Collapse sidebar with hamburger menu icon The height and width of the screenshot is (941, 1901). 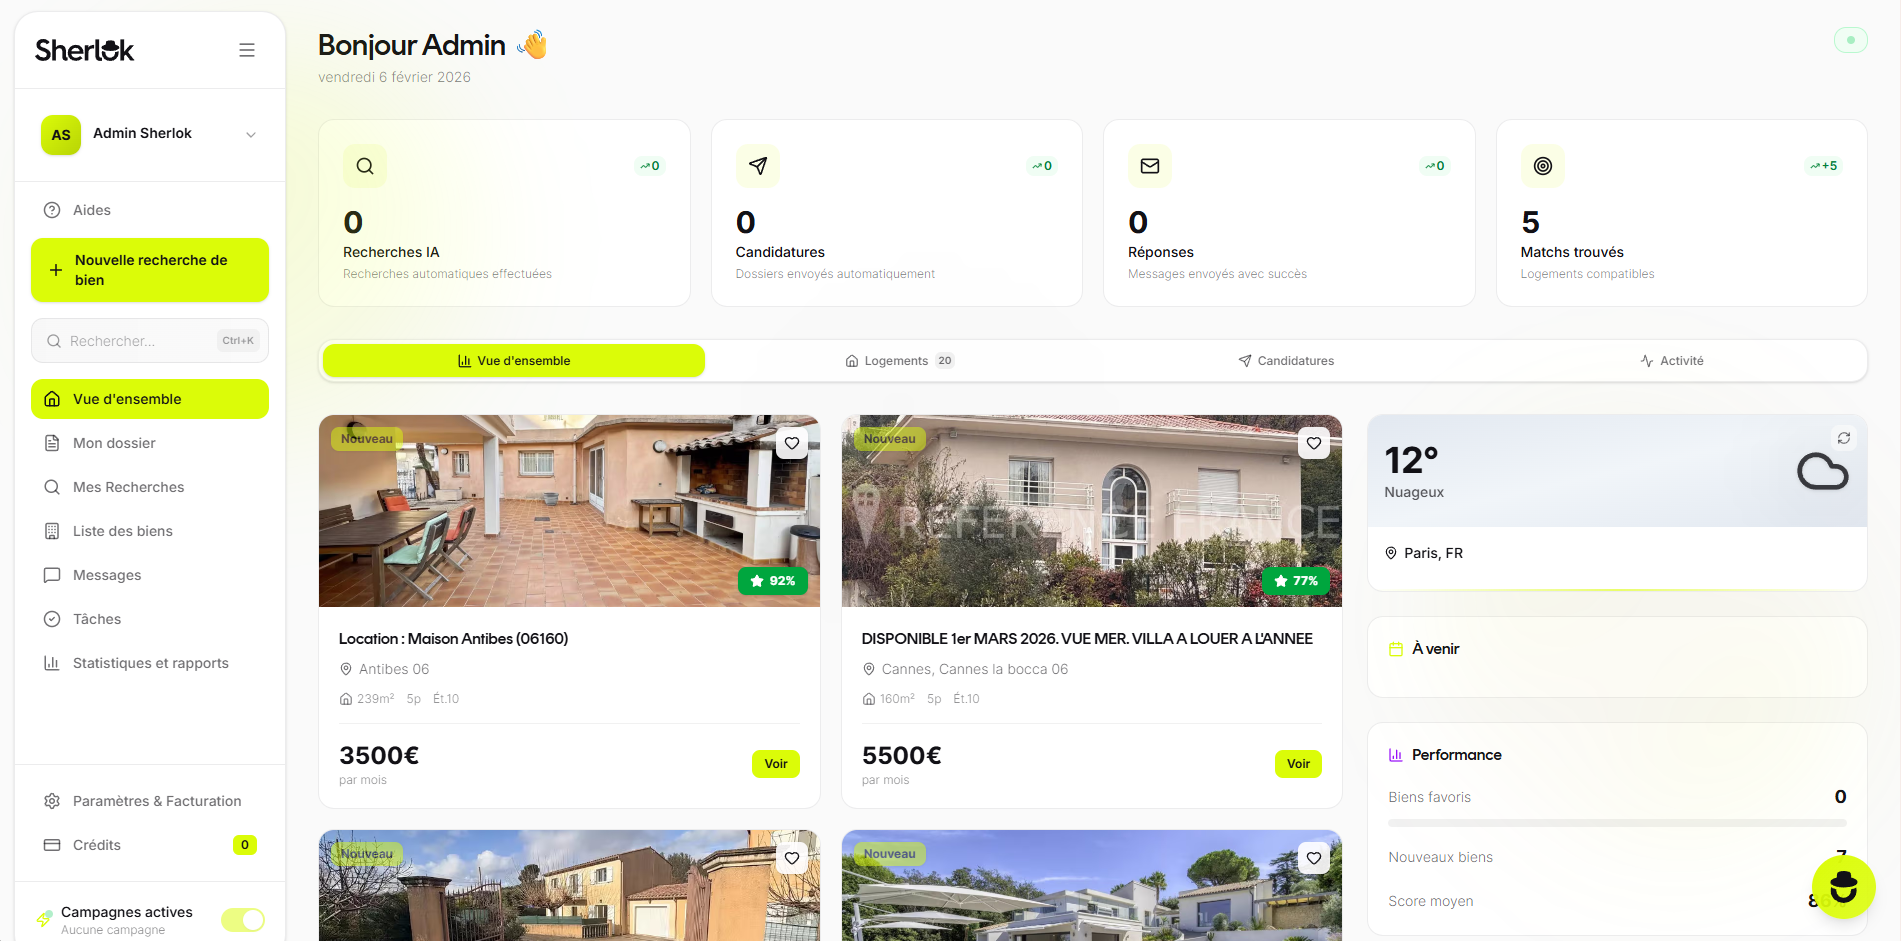click(247, 50)
